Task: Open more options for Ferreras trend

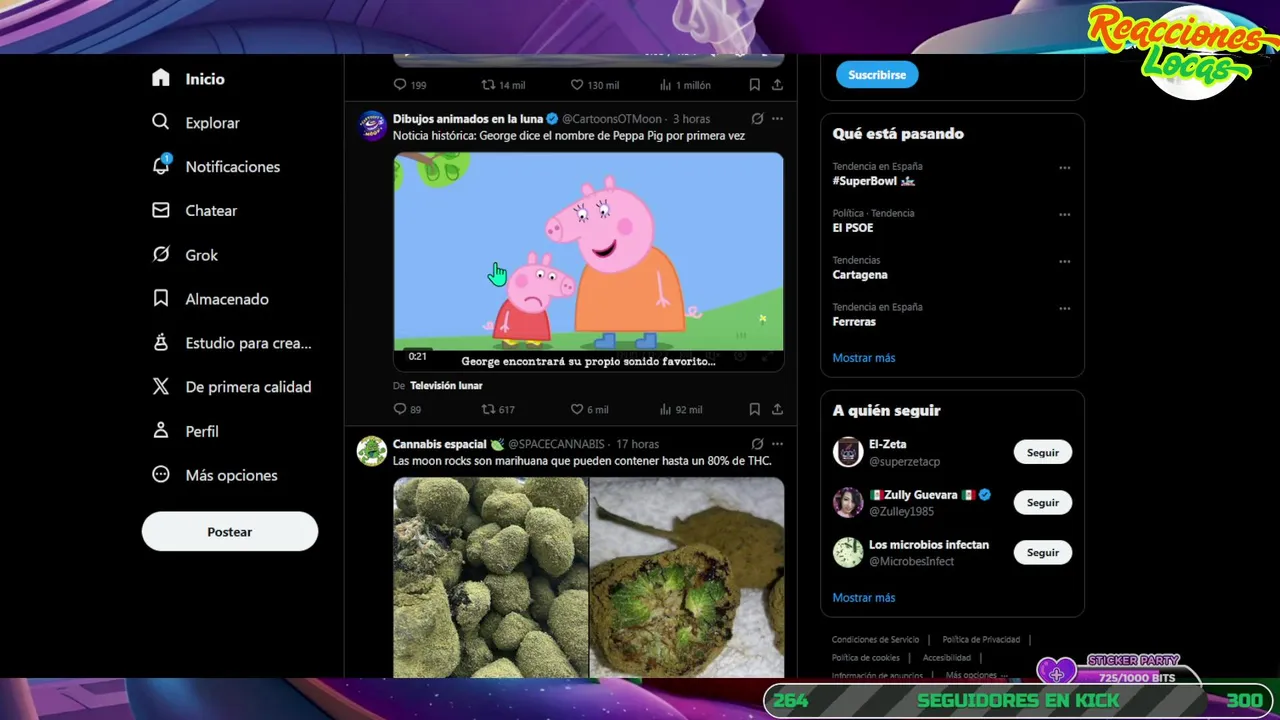Action: coord(1065,309)
